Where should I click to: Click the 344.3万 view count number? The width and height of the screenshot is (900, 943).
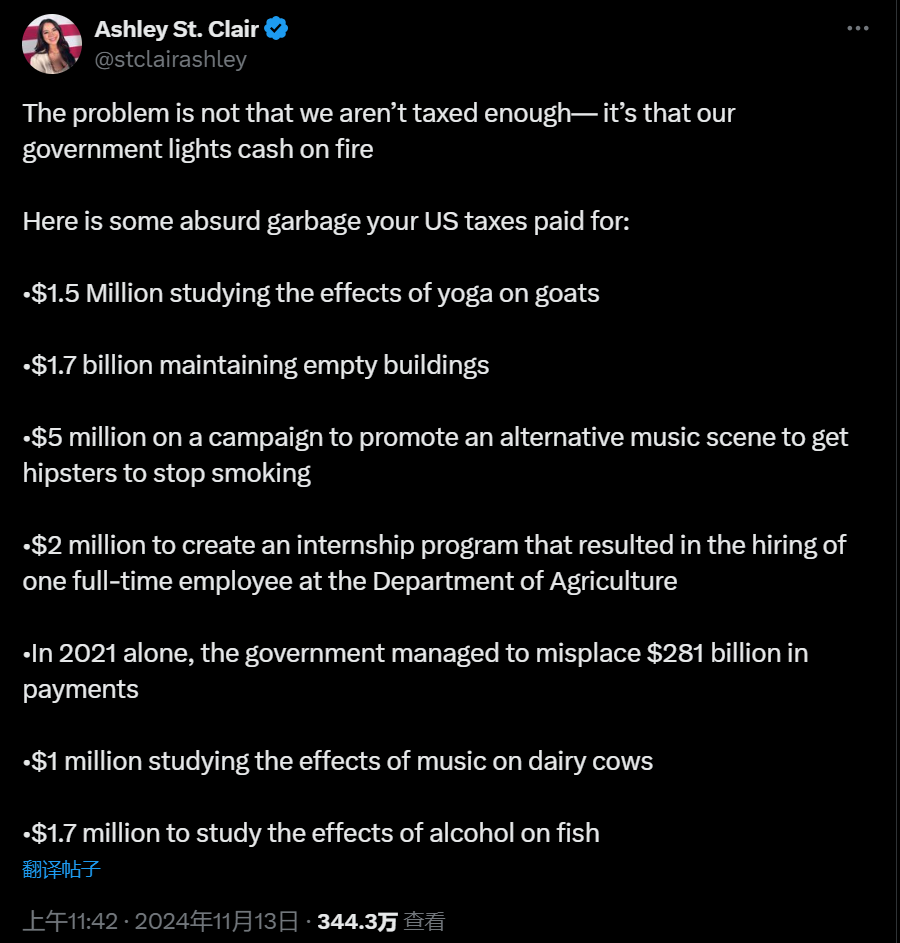point(357,921)
